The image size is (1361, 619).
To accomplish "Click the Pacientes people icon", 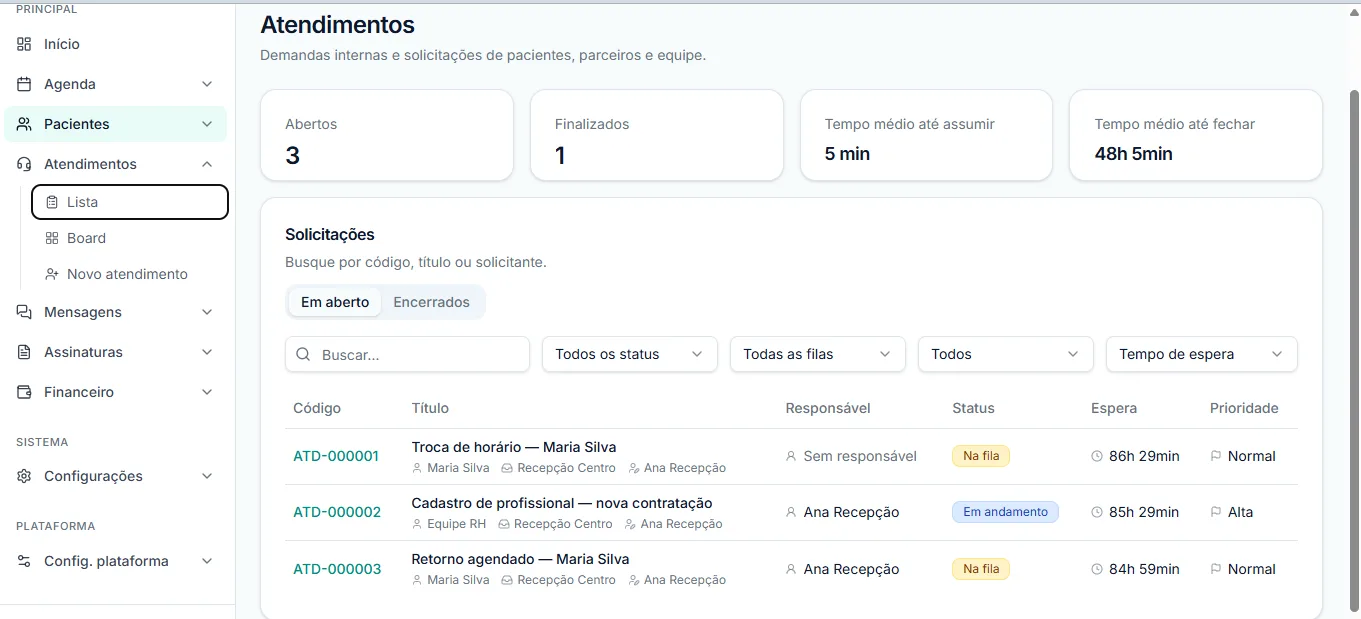I will coord(25,124).
